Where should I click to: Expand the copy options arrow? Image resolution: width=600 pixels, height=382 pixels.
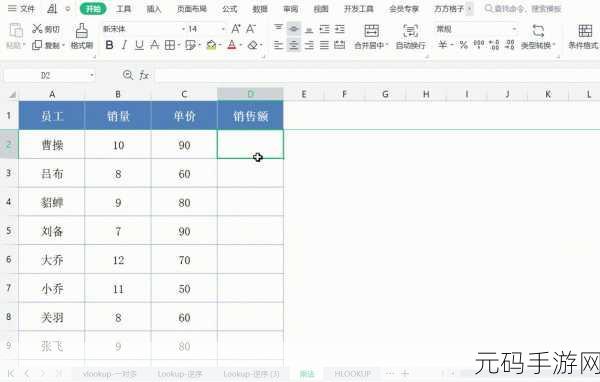click(64, 46)
